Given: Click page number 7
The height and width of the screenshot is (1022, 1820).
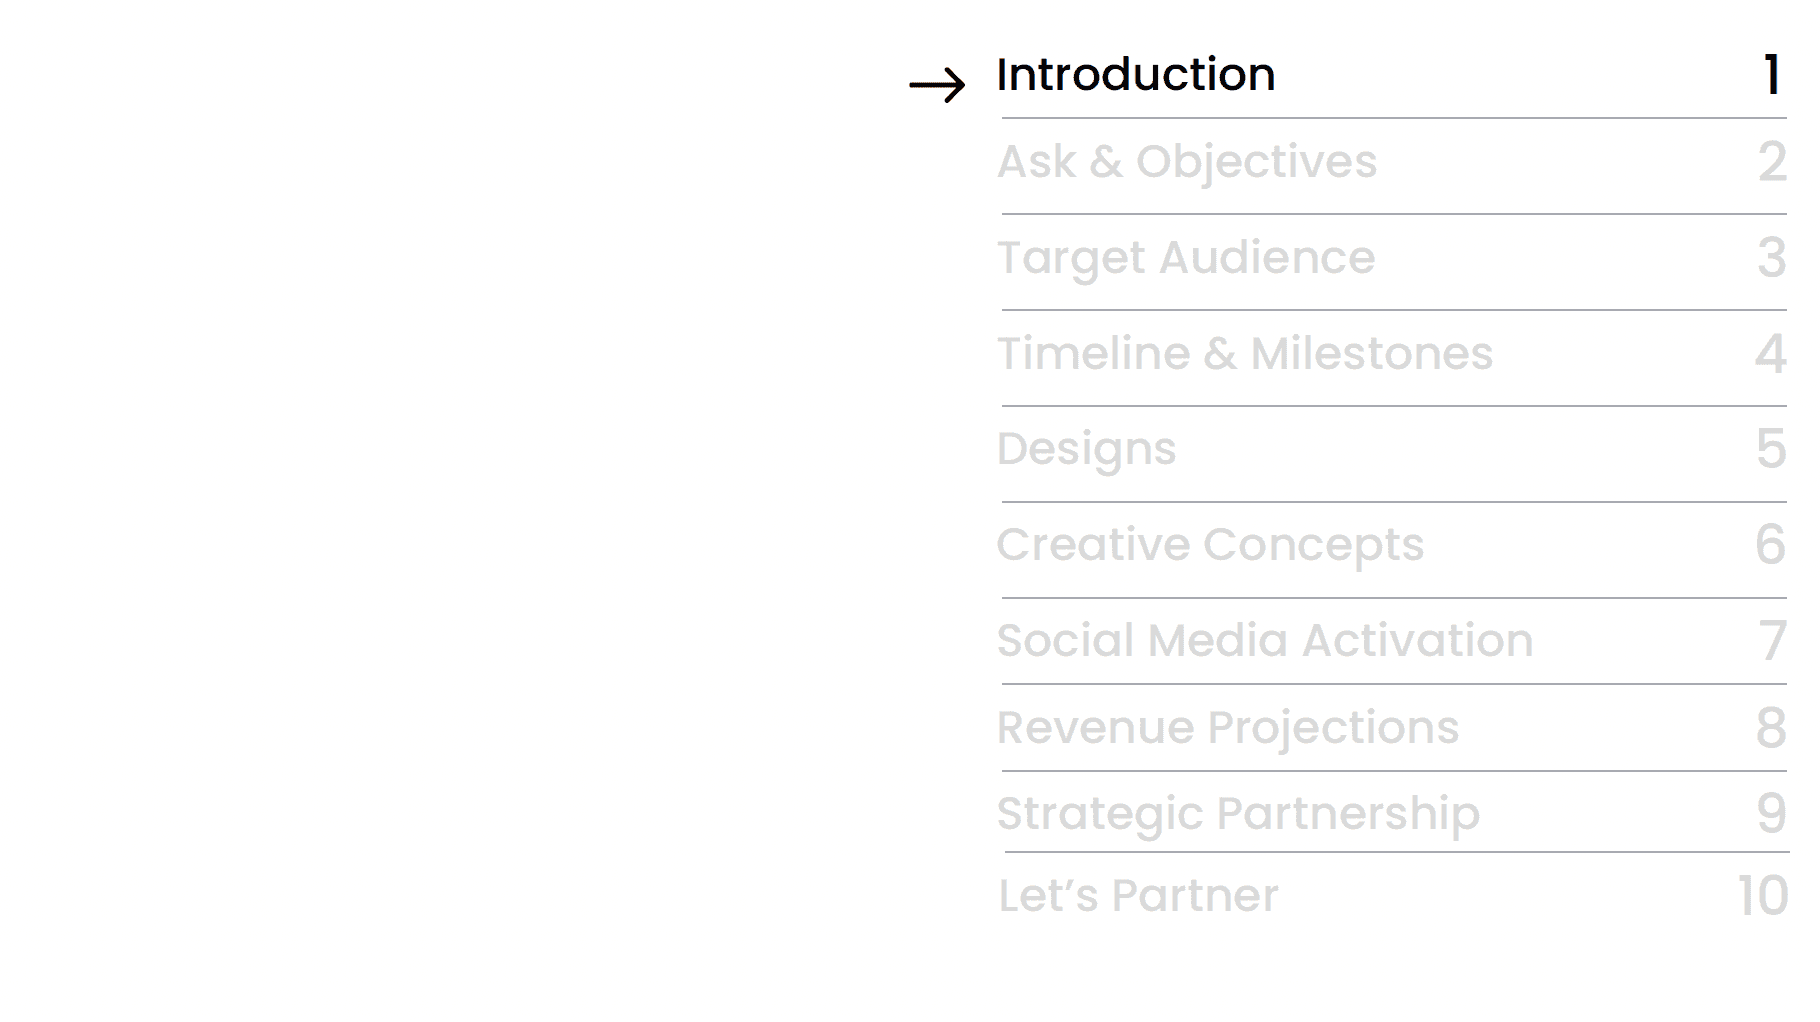Looking at the screenshot, I should 1773,641.
